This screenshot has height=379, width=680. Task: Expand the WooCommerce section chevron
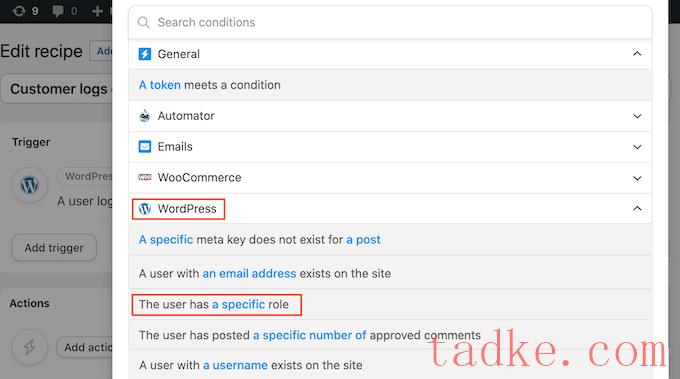[x=637, y=178]
